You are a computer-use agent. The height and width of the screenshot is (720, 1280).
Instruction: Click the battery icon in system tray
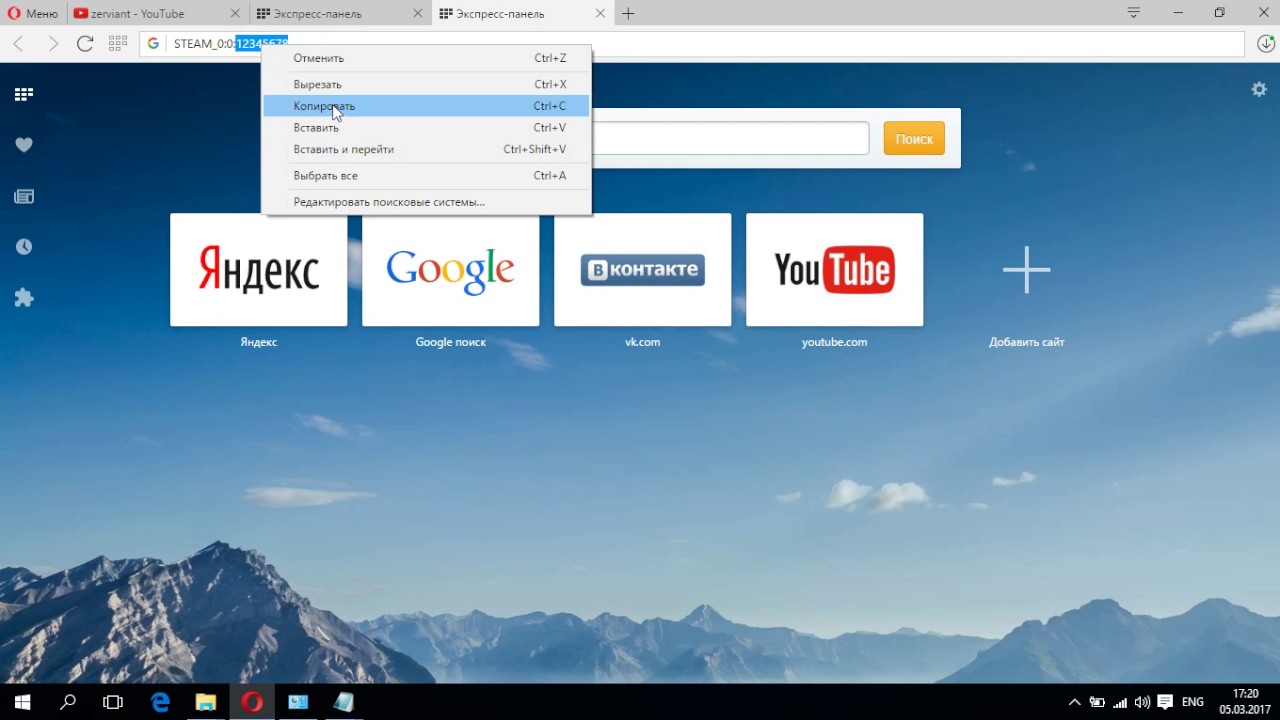point(1097,702)
